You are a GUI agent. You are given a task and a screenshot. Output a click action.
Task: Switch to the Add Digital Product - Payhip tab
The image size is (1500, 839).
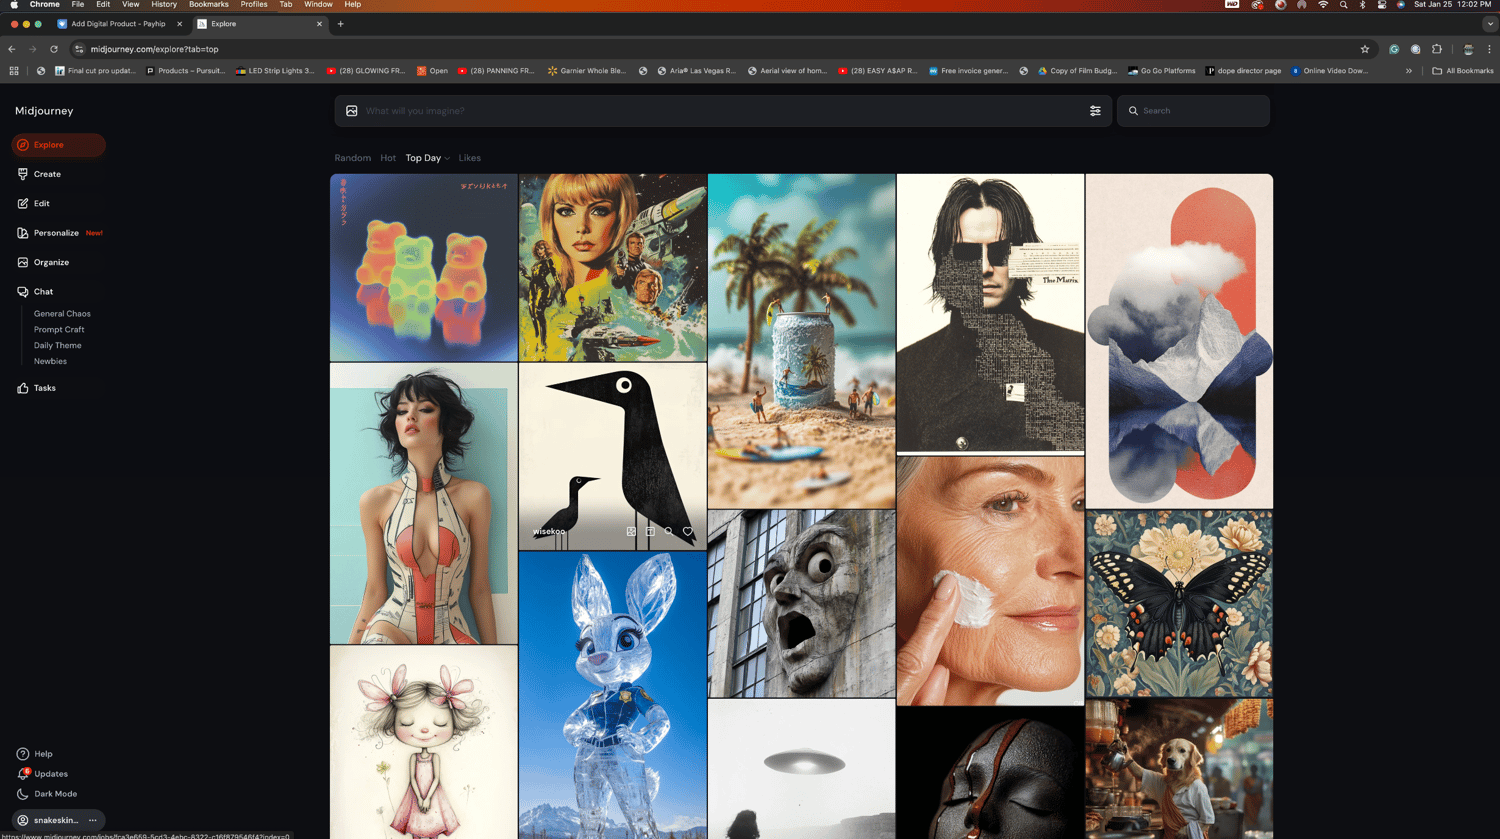coord(120,24)
